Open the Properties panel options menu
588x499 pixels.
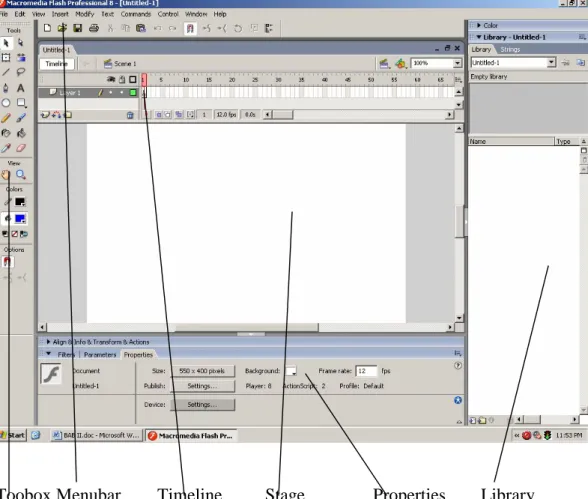(458, 353)
